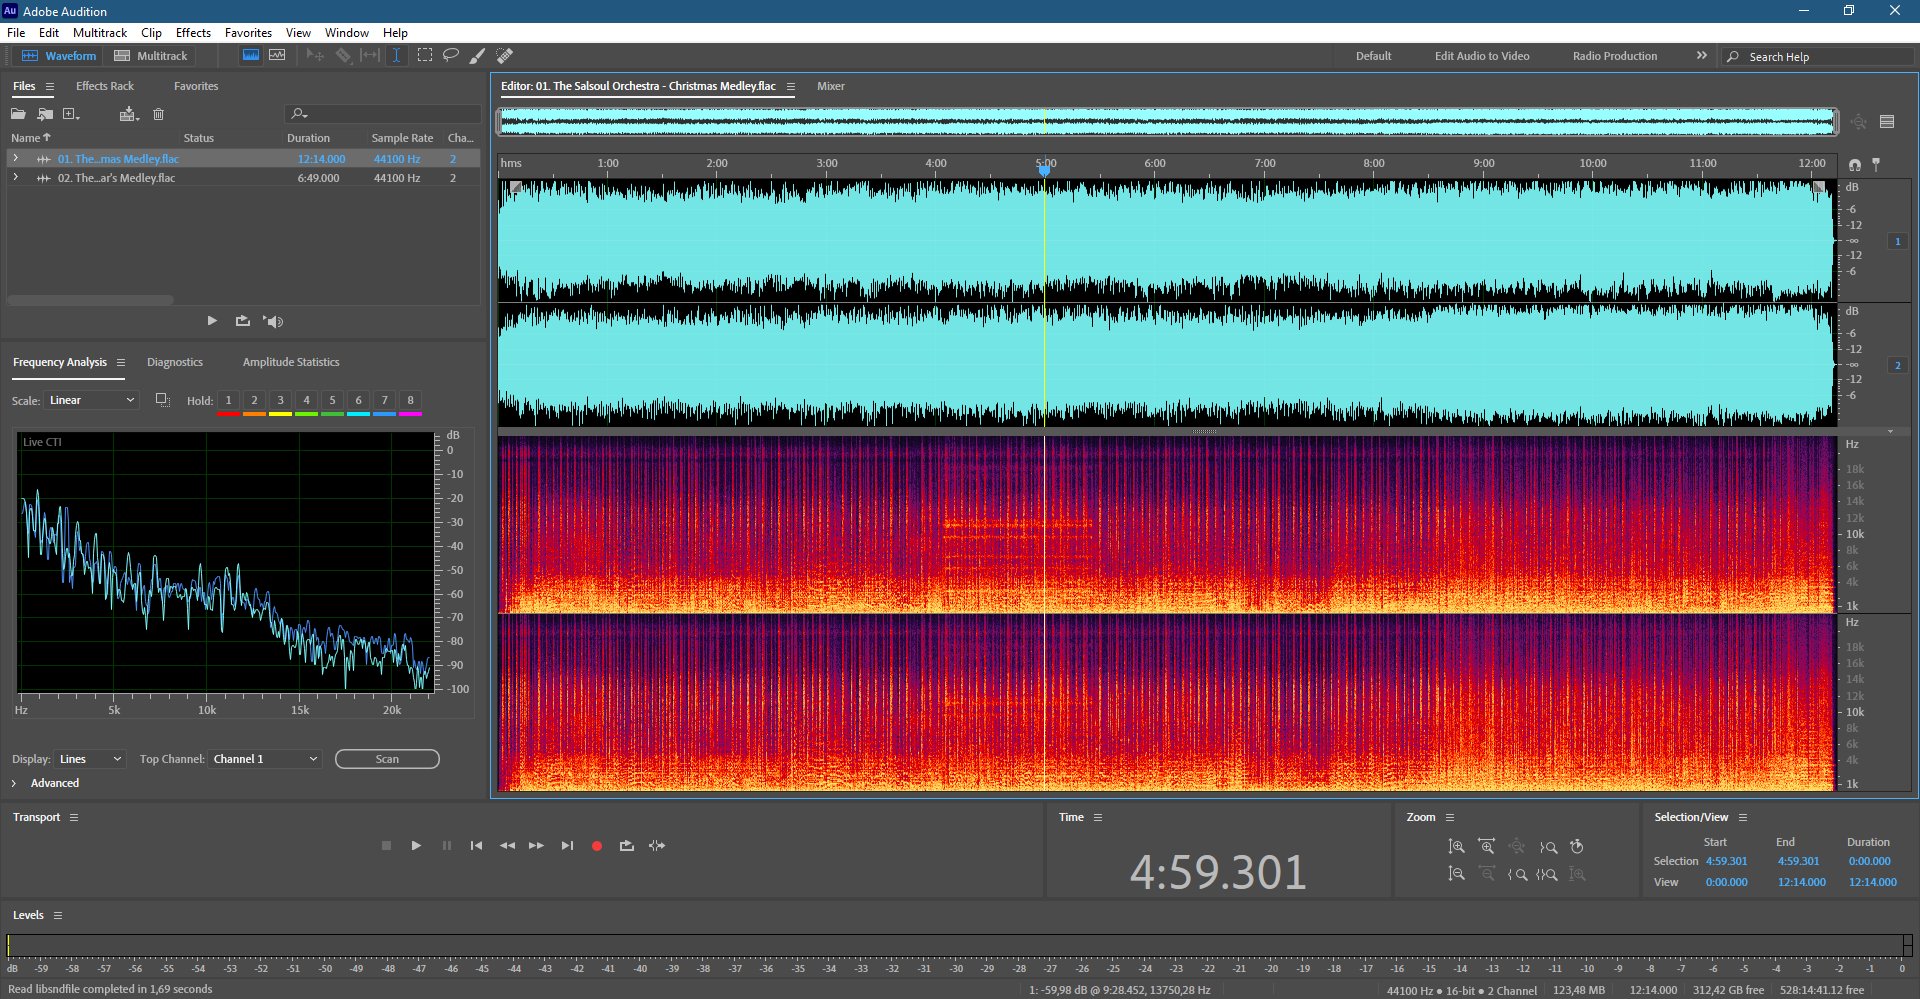Select the Time Selection tool
1920x999 pixels.
(x=396, y=55)
